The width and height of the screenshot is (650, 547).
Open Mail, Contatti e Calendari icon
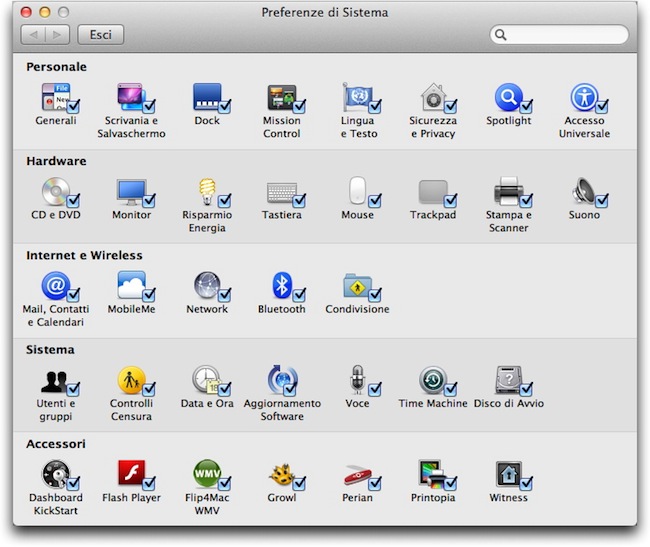[56, 286]
